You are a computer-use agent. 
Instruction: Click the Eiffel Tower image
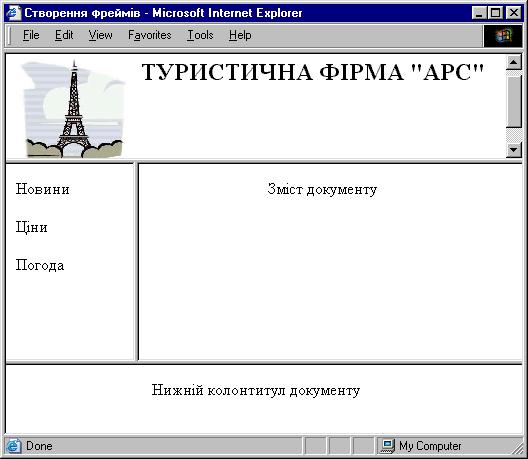pyautogui.click(x=73, y=108)
